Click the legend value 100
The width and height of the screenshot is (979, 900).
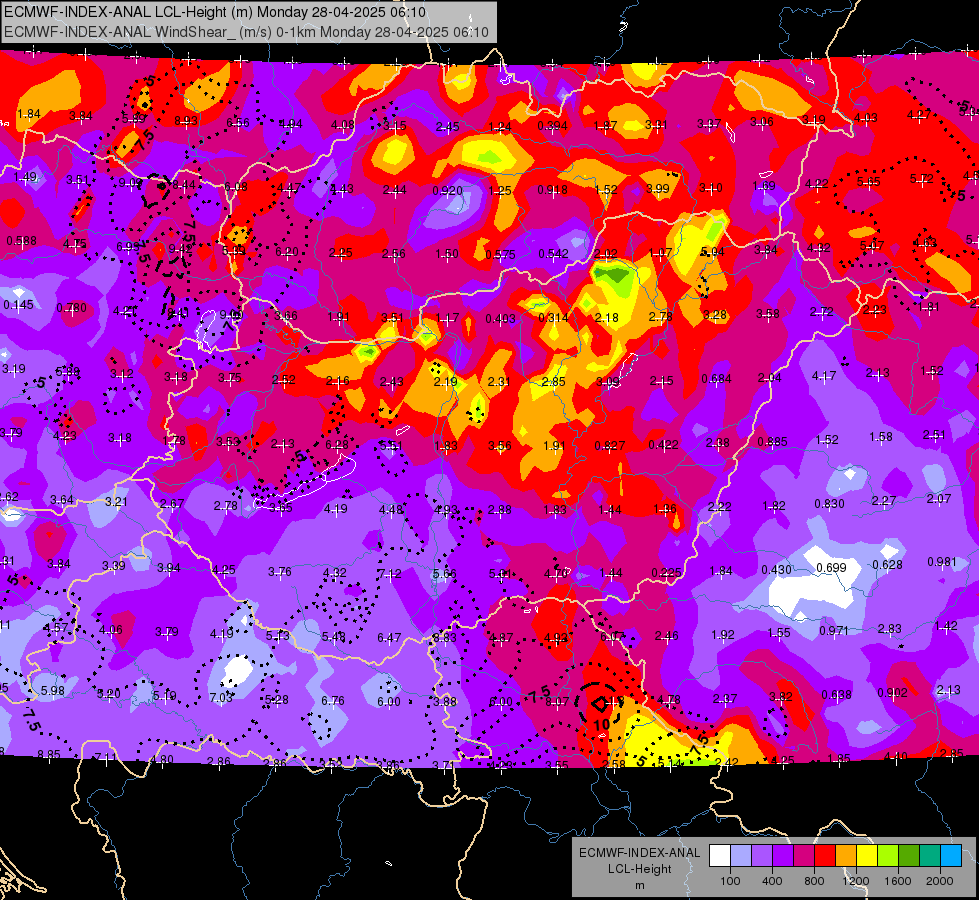730,881
